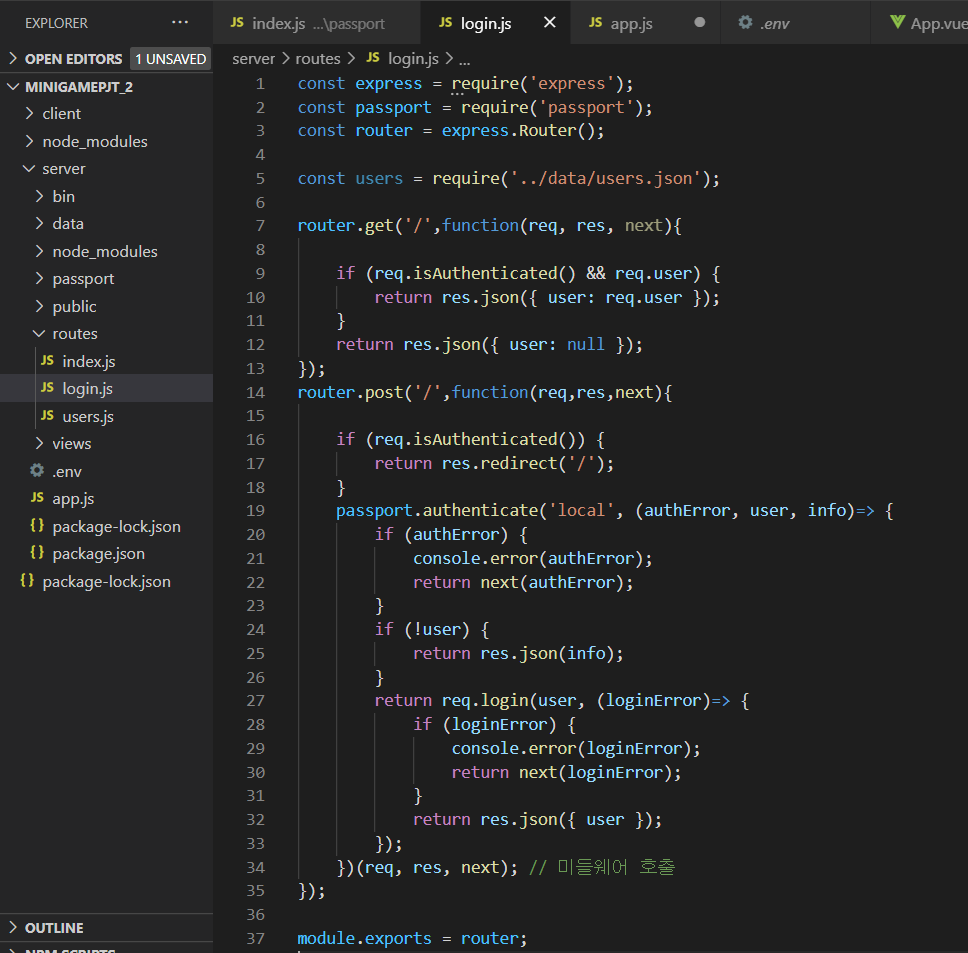The height and width of the screenshot is (953, 968).
Task: Click JS icon on index.js passport tab
Action: [x=237, y=23]
